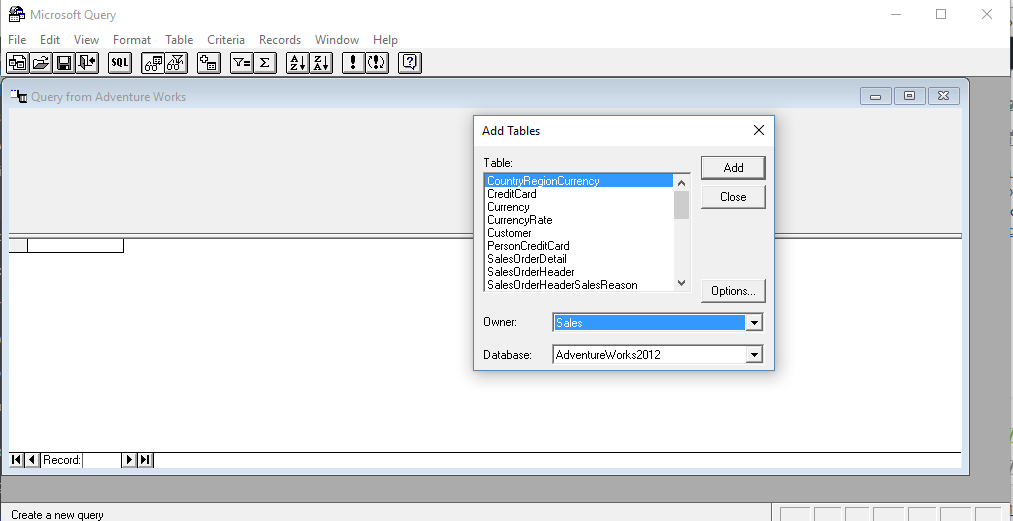Image resolution: width=1013 pixels, height=521 pixels.
Task: Click the Query Now exclamation icon
Action: pos(353,63)
